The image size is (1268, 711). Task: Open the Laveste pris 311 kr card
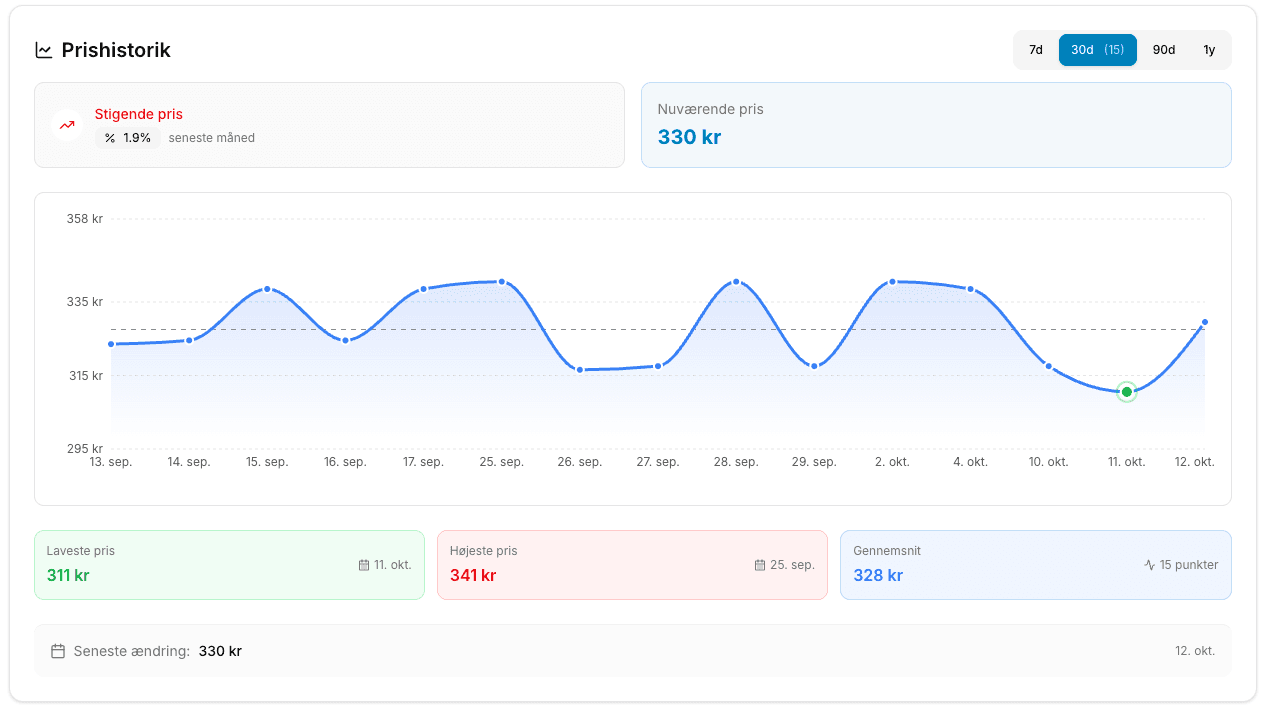pos(229,565)
